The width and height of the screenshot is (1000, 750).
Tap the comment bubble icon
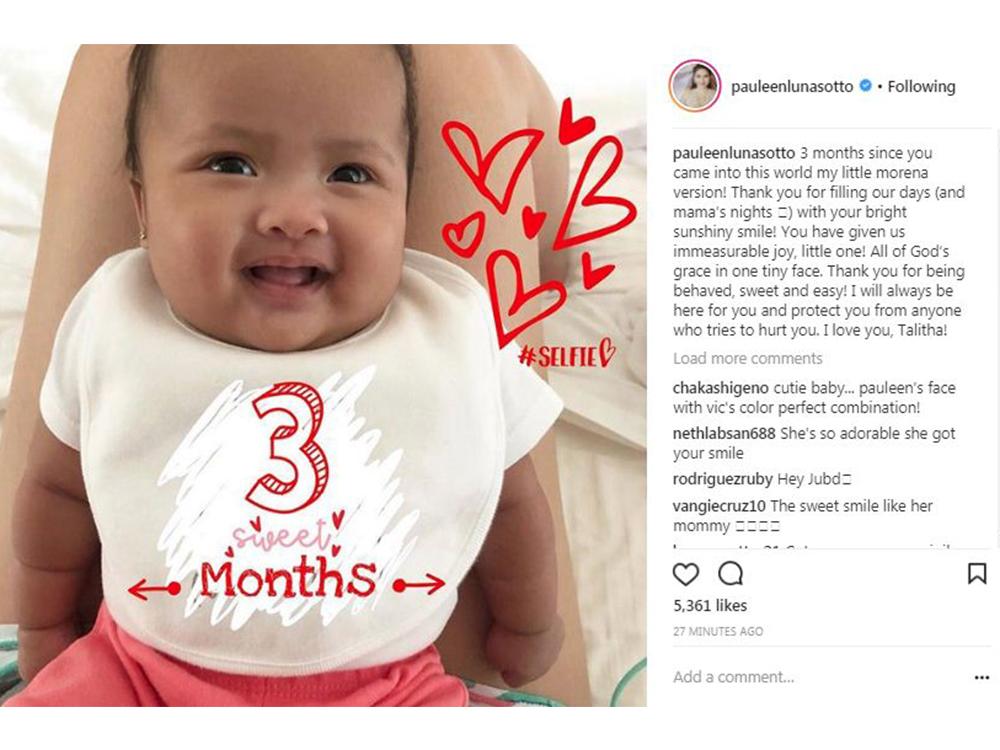click(730, 574)
